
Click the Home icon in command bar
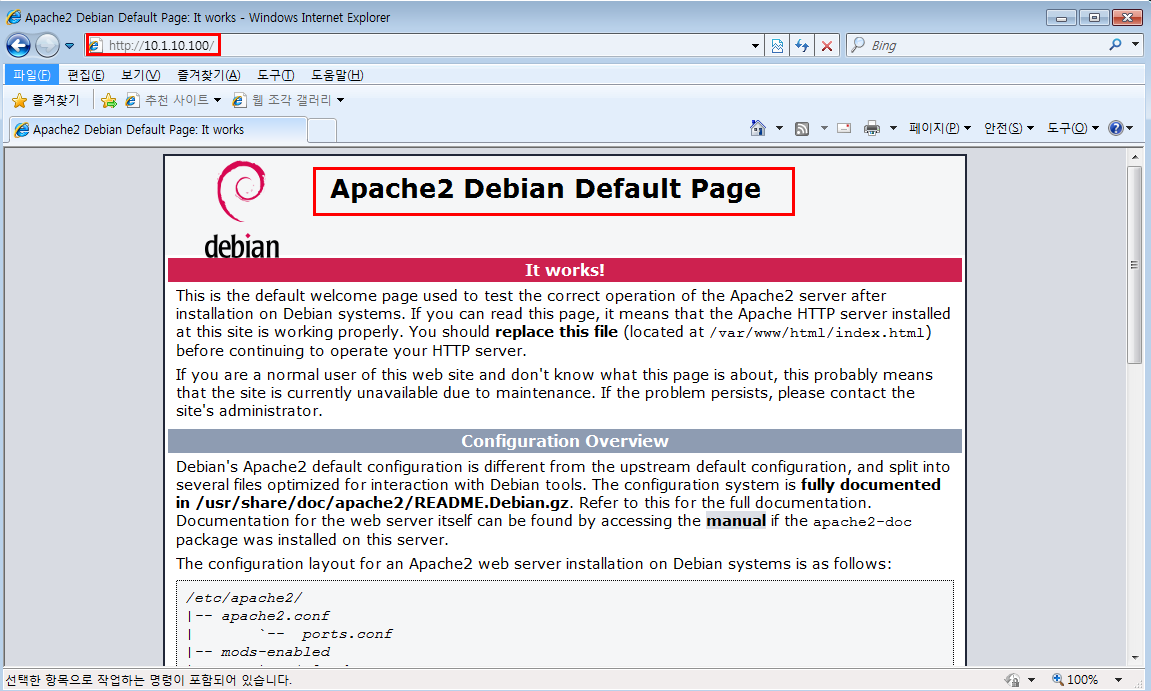[758, 128]
